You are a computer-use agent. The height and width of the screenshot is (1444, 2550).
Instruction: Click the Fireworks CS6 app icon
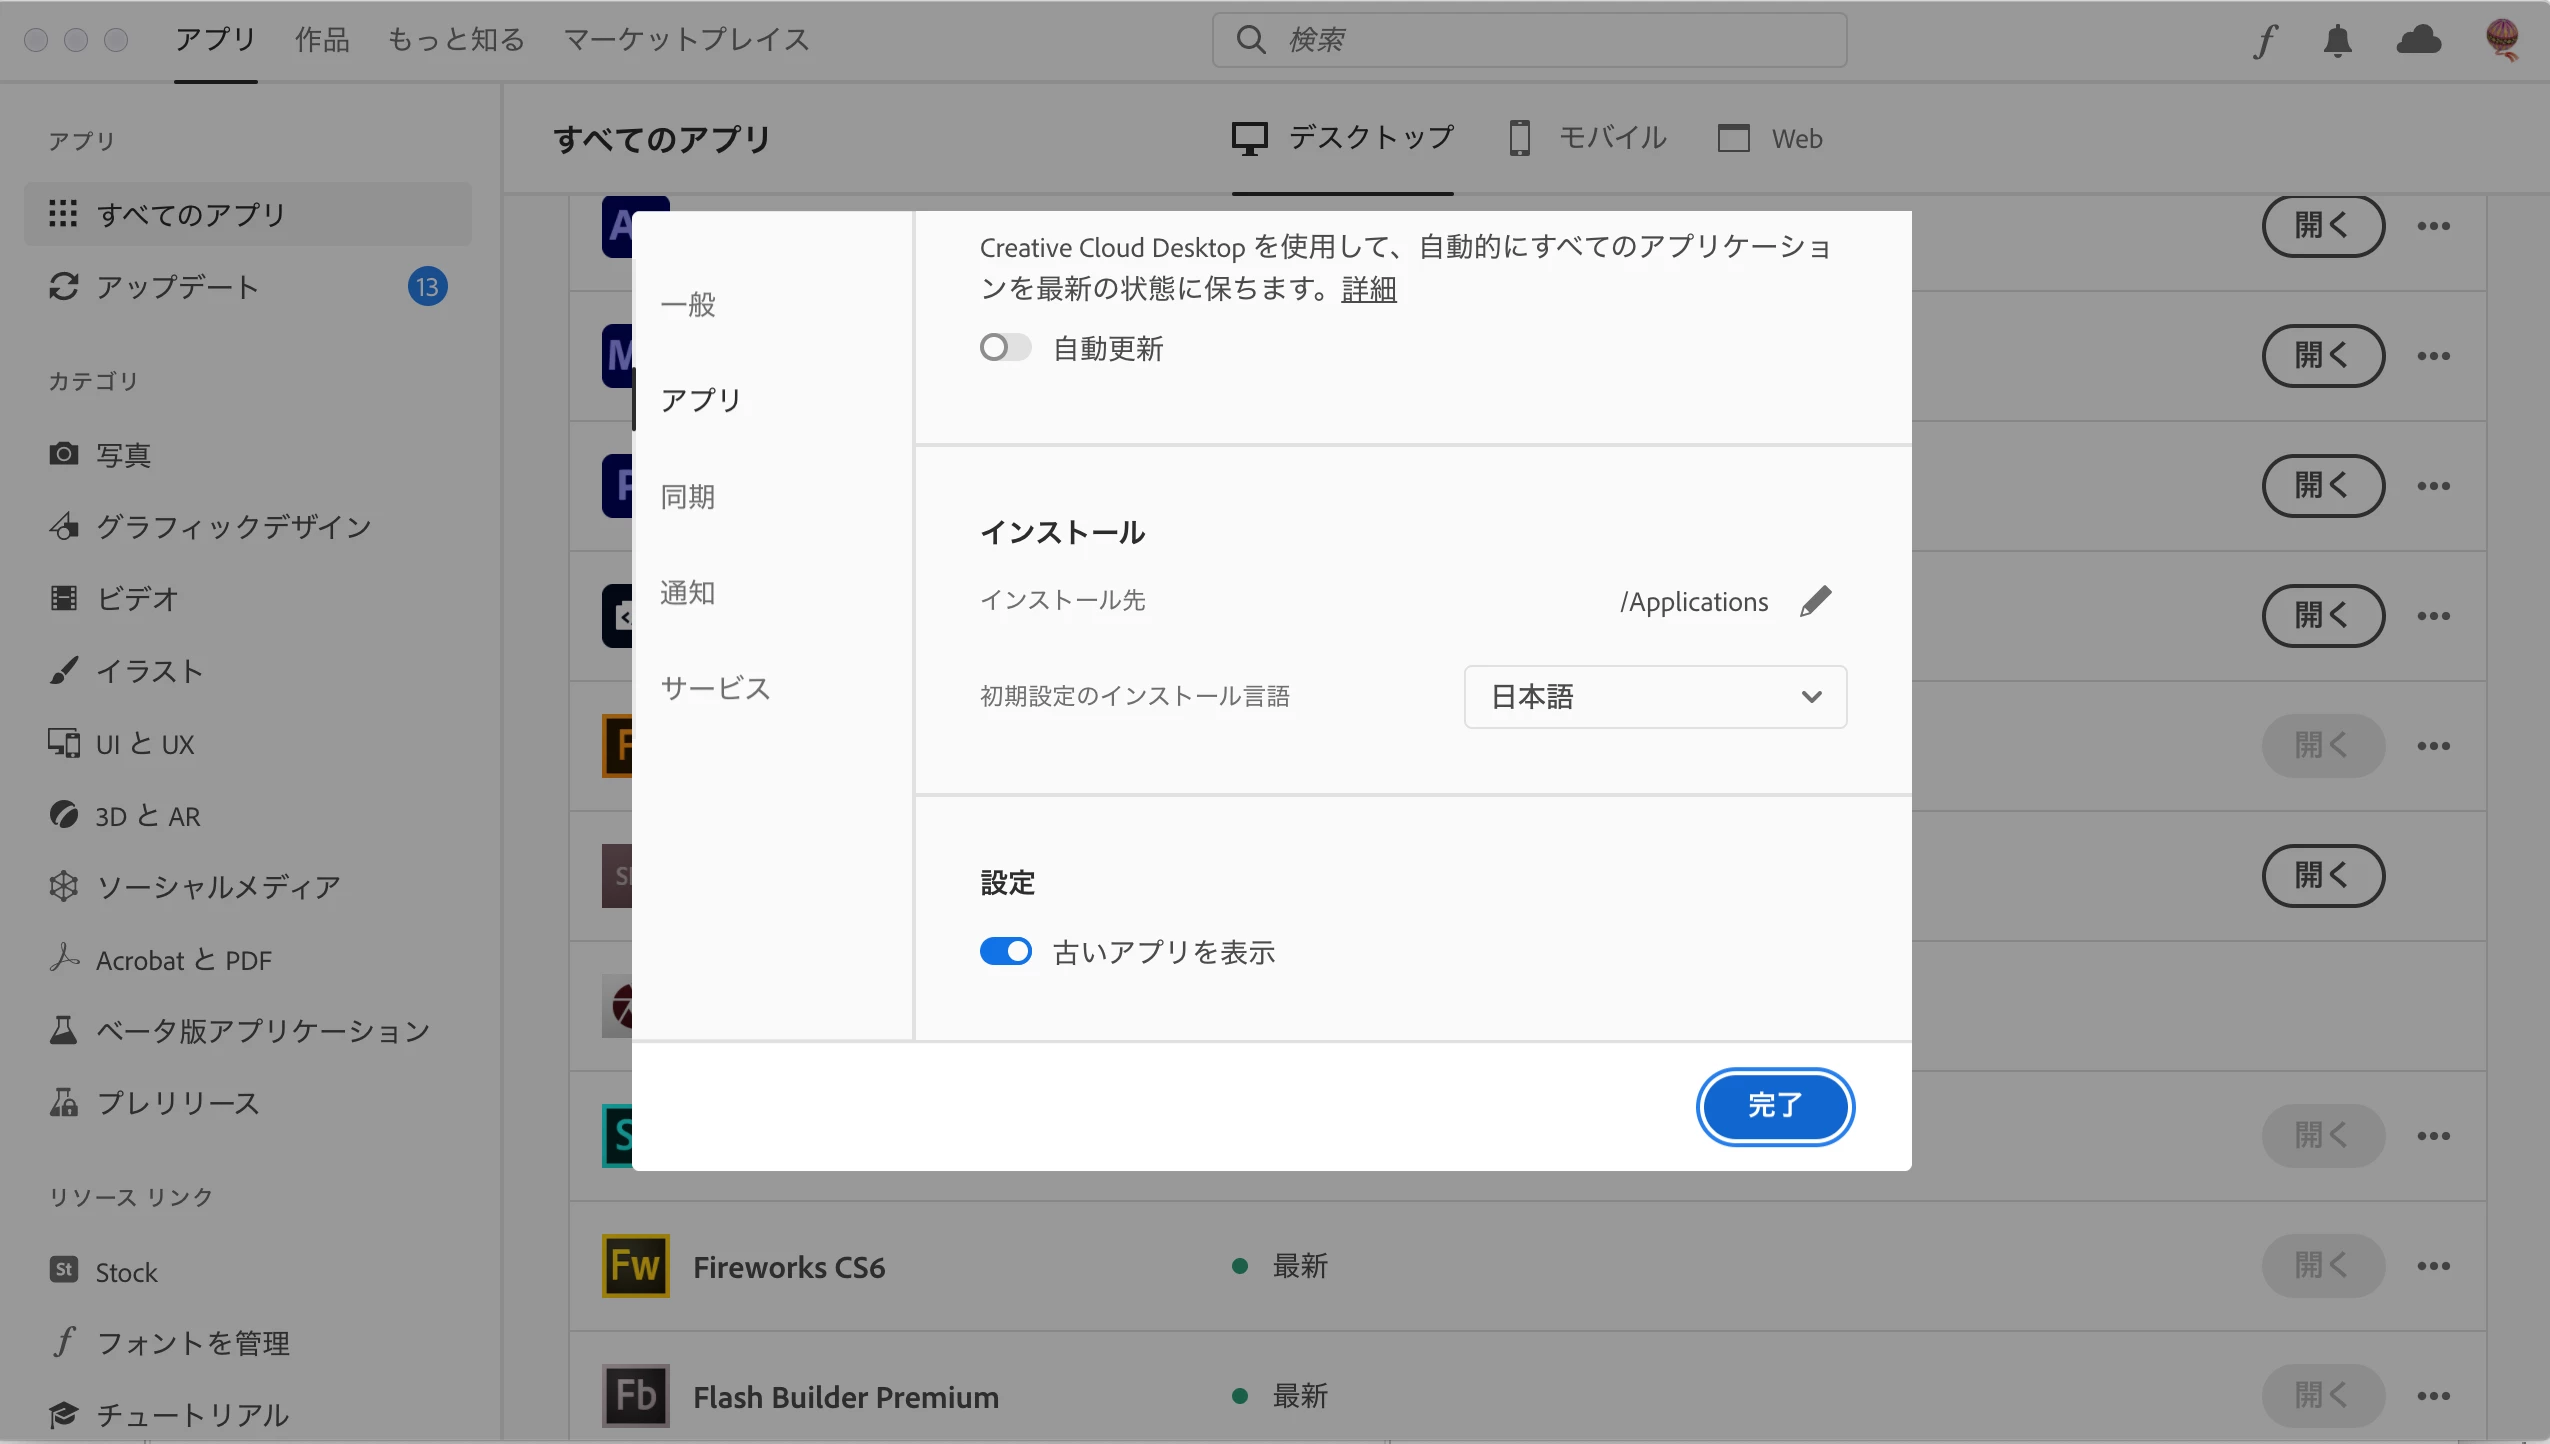tap(635, 1266)
